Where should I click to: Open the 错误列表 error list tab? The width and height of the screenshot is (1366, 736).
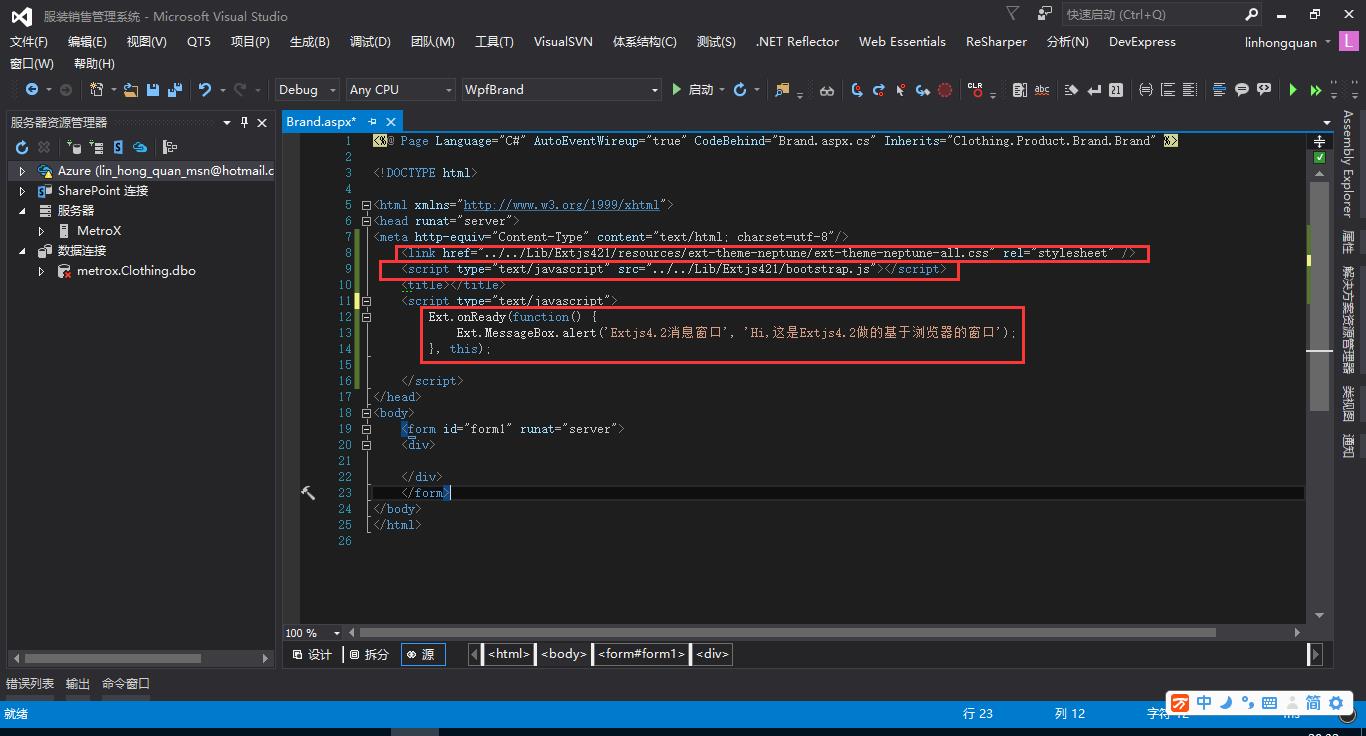point(30,684)
